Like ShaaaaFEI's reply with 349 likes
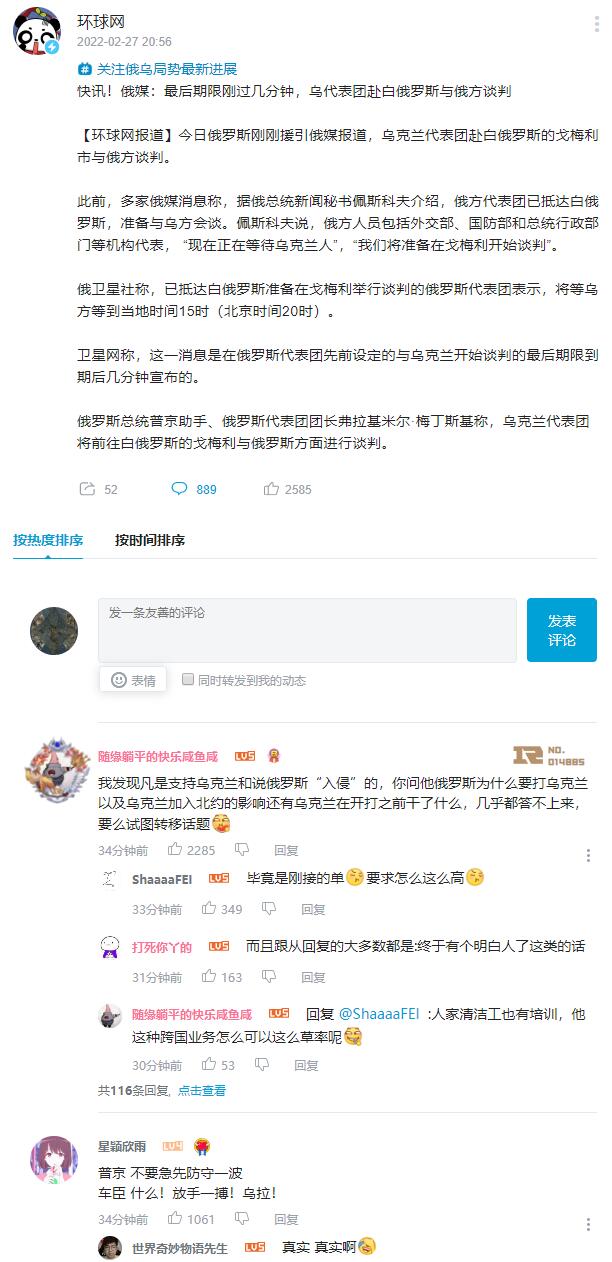 pos(209,909)
